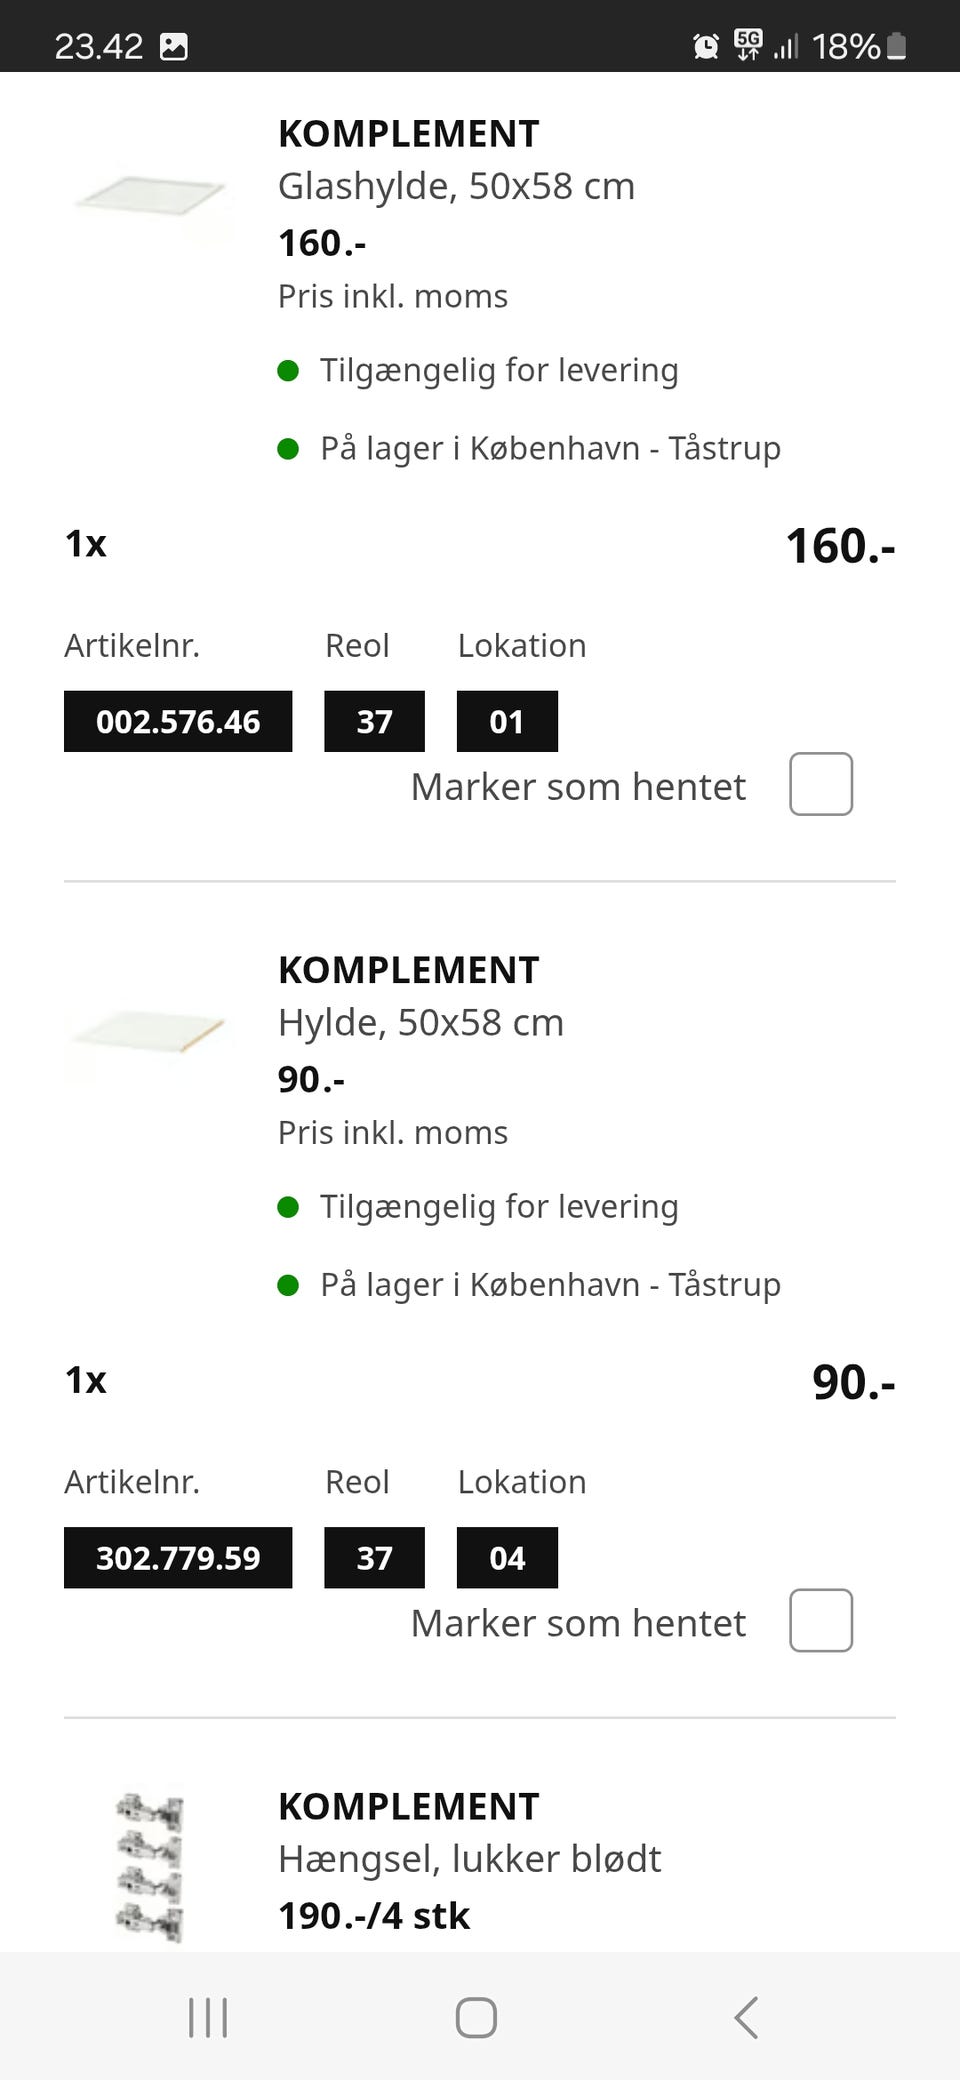Viewport: 960px width, 2080px height.
Task: Tap the alarm icon in status bar
Action: click(x=706, y=46)
